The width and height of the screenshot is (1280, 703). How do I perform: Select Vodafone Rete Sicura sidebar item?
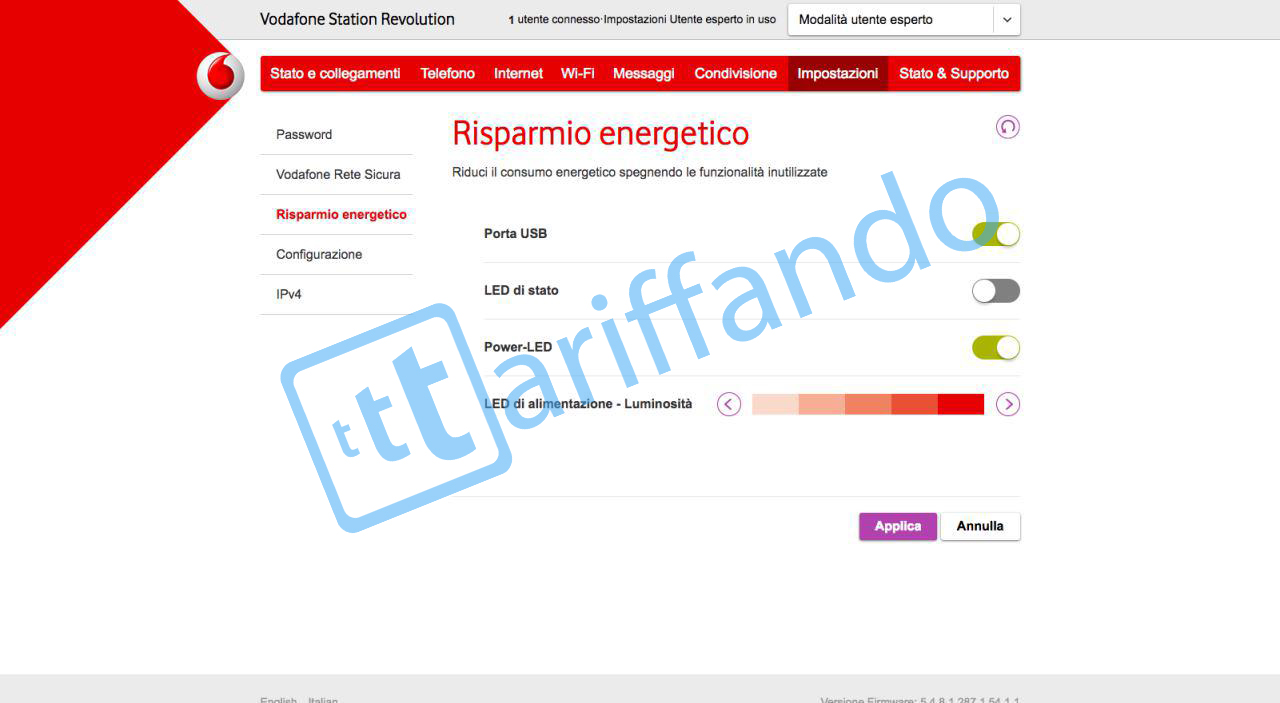pyautogui.click(x=338, y=175)
